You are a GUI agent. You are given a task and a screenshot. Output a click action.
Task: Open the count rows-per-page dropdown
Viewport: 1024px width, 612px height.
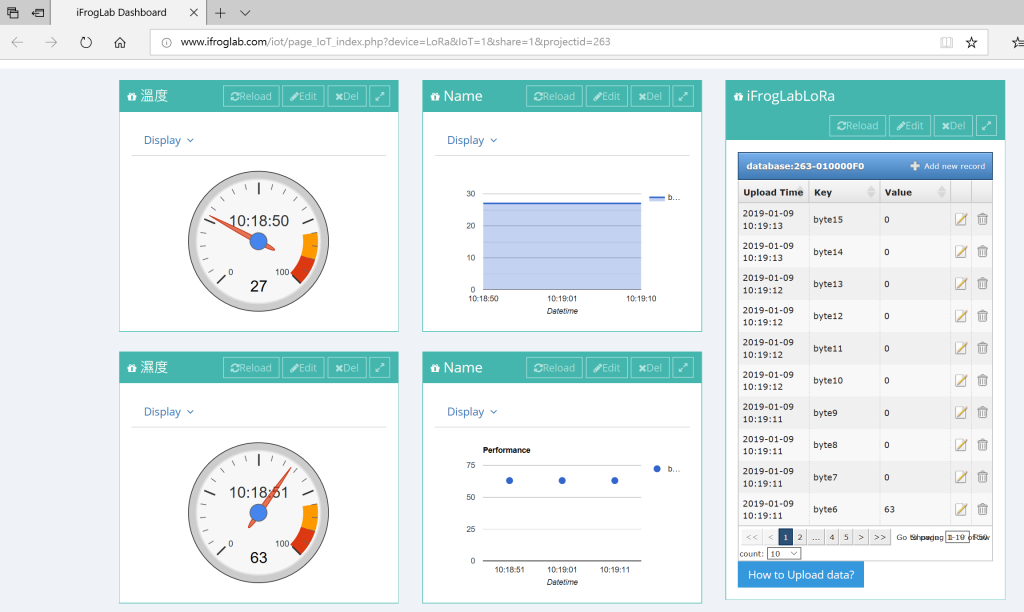tap(784, 554)
